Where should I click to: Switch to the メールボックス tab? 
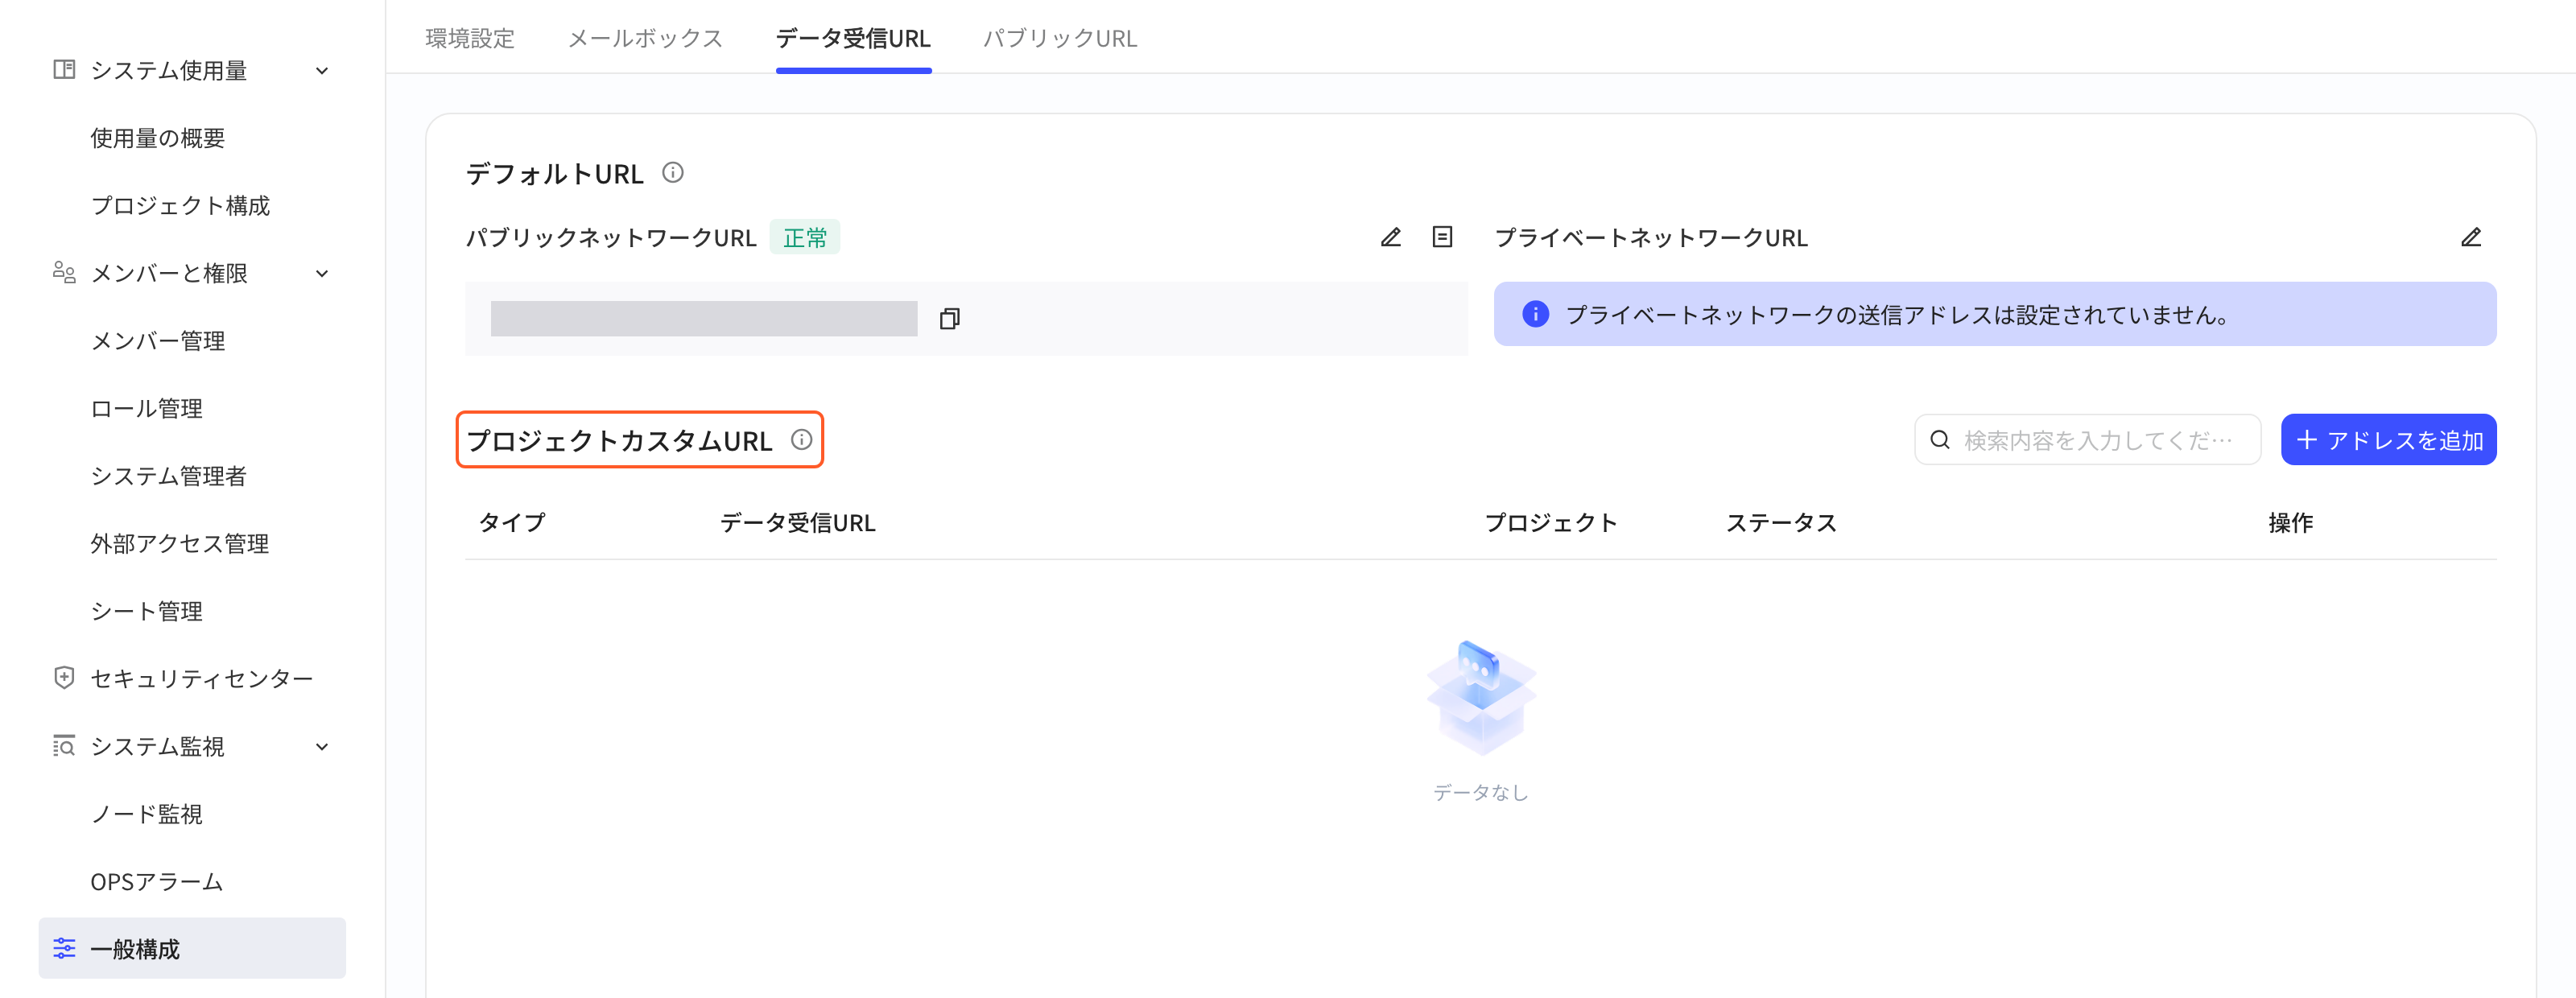pyautogui.click(x=645, y=38)
